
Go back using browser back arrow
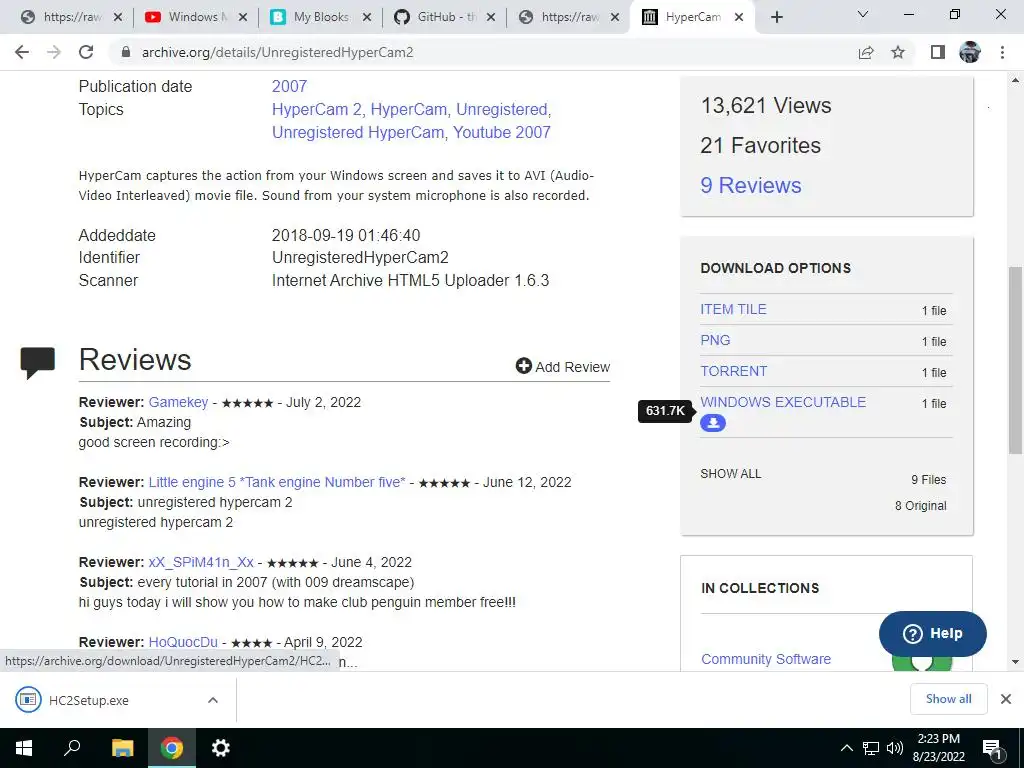coord(22,52)
